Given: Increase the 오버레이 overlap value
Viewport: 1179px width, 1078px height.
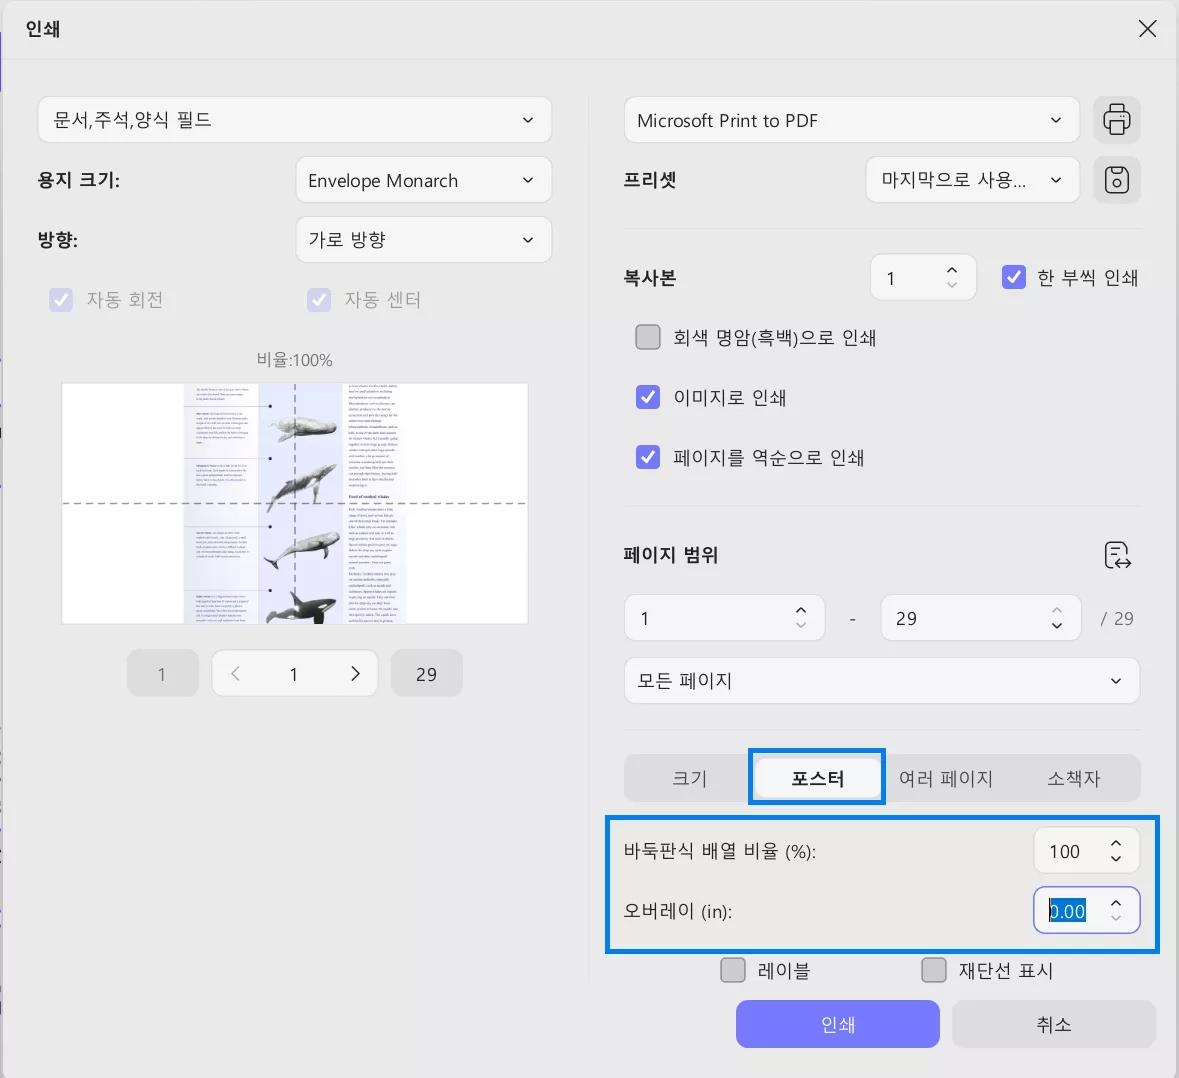Looking at the screenshot, I should tap(1116, 901).
